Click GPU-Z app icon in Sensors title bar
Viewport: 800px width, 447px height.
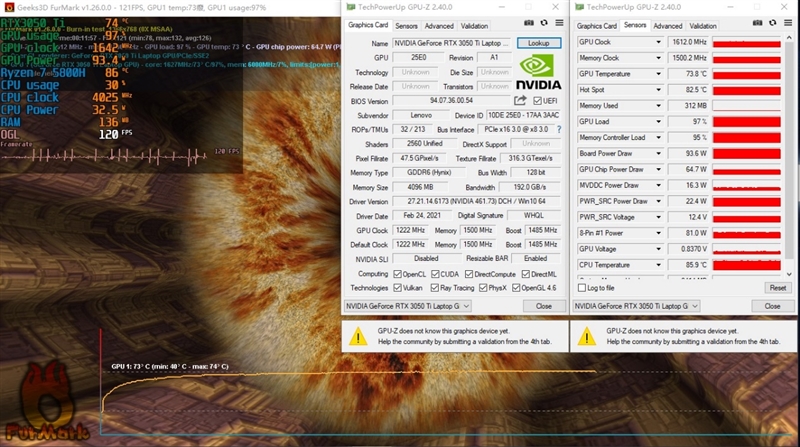(x=579, y=7)
